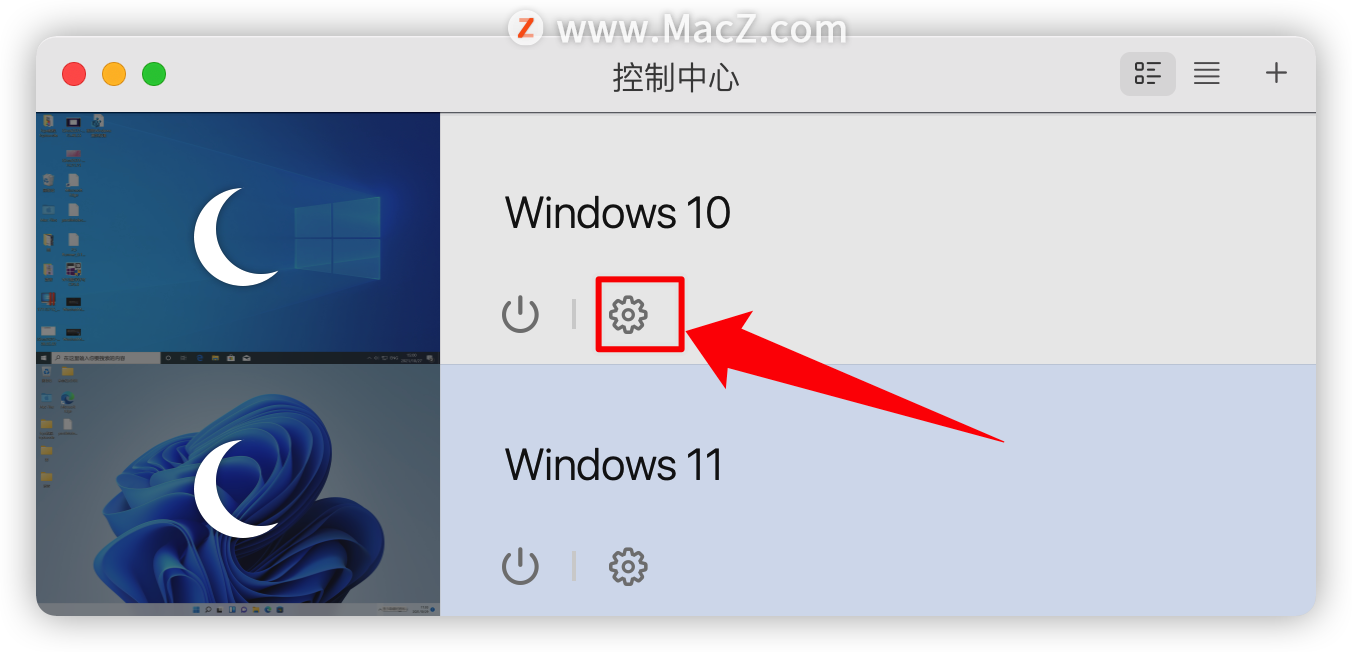Image resolution: width=1352 pixels, height=652 pixels.
Task: Close the Control Center window
Action: (74, 74)
